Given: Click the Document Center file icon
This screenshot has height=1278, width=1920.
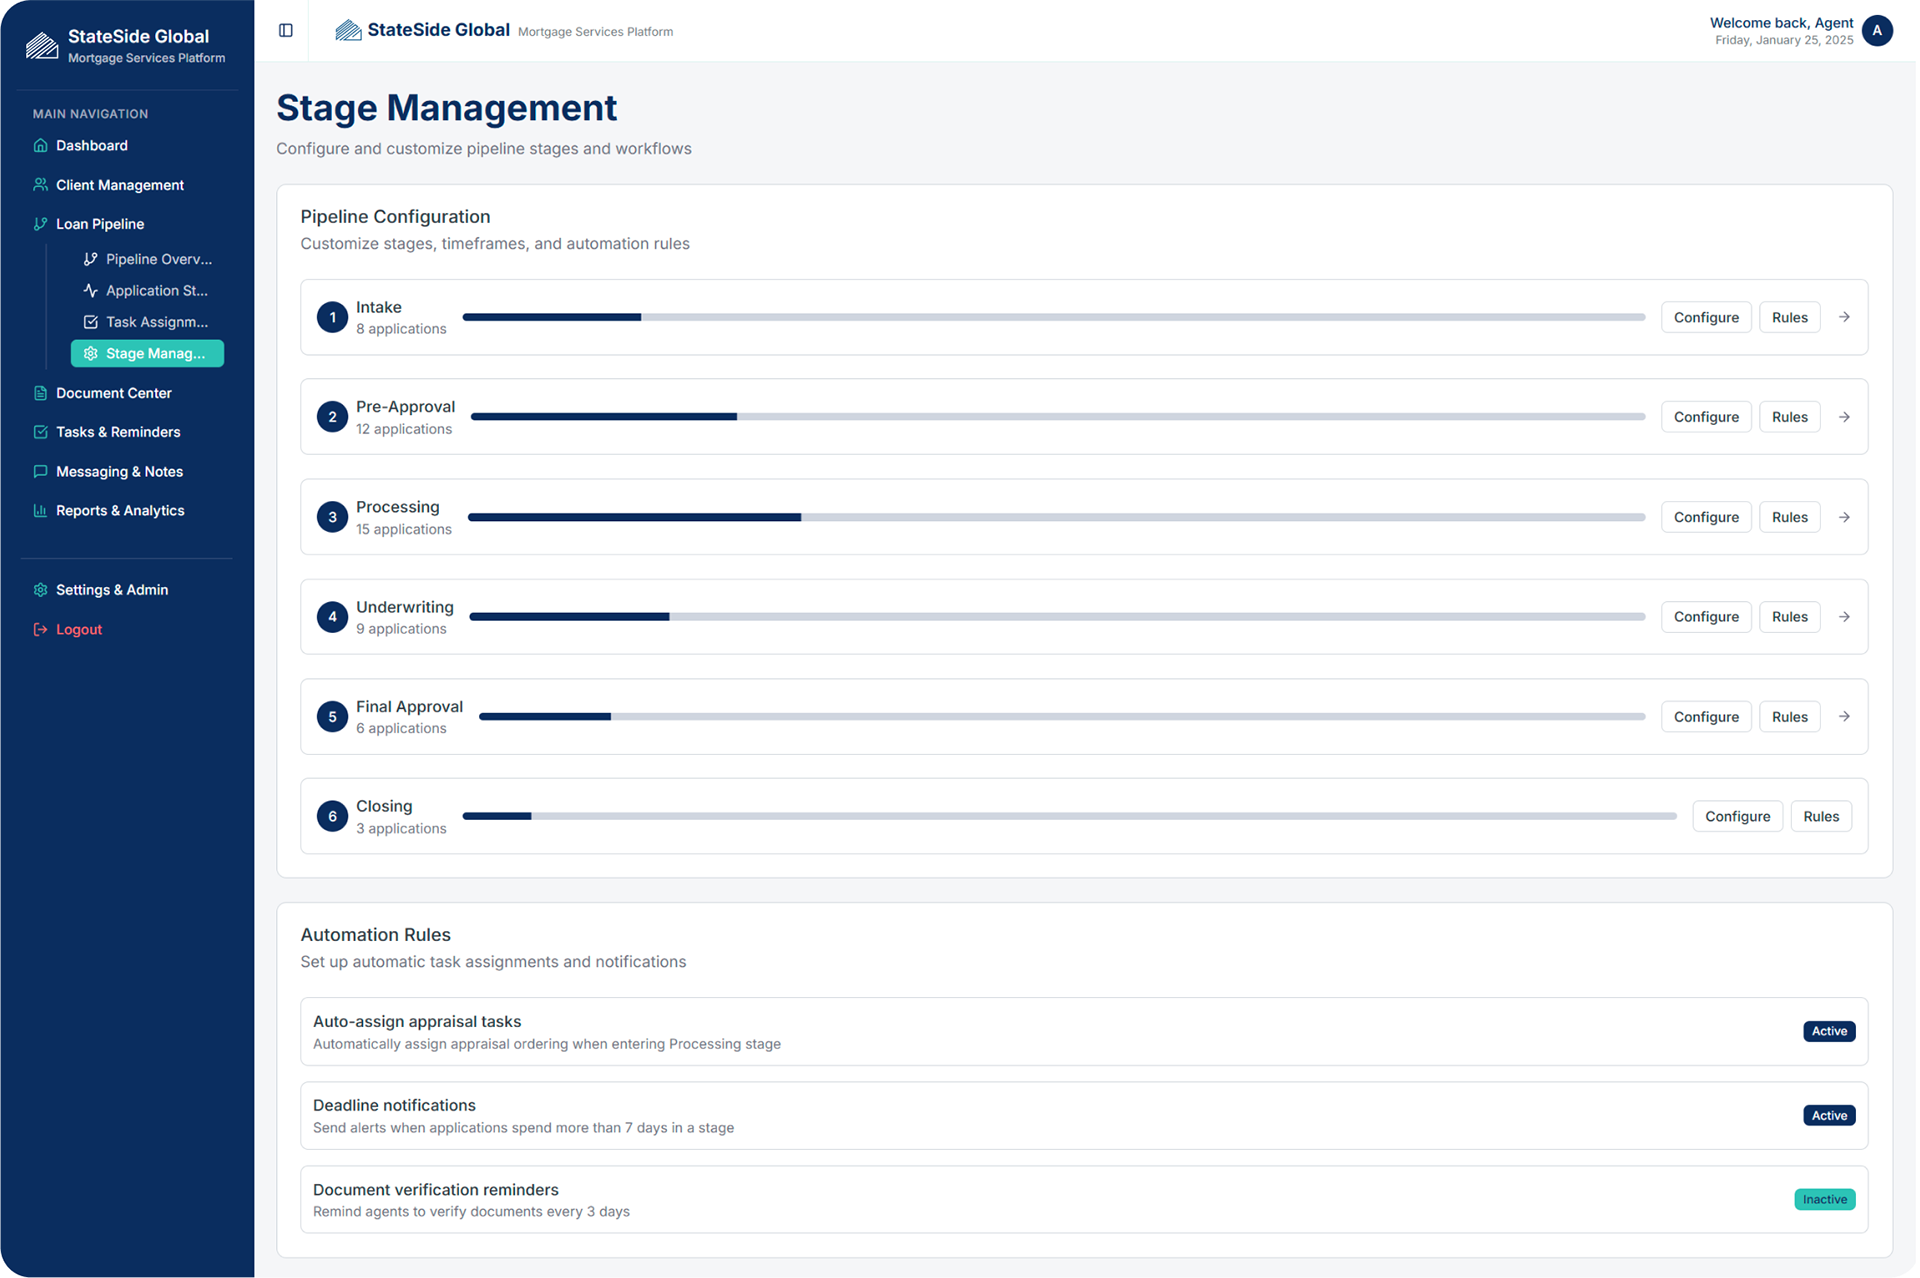Looking at the screenshot, I should pos(40,393).
